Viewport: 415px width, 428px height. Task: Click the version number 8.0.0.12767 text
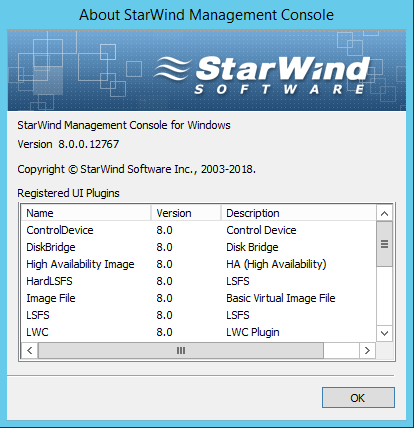pos(88,144)
